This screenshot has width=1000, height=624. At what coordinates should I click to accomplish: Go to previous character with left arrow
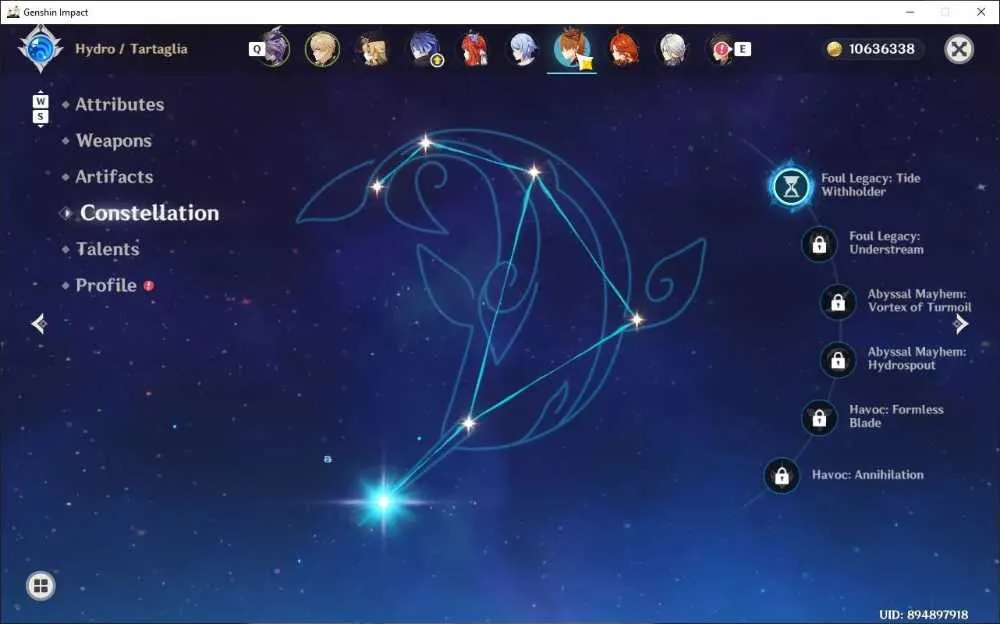[x=39, y=323]
